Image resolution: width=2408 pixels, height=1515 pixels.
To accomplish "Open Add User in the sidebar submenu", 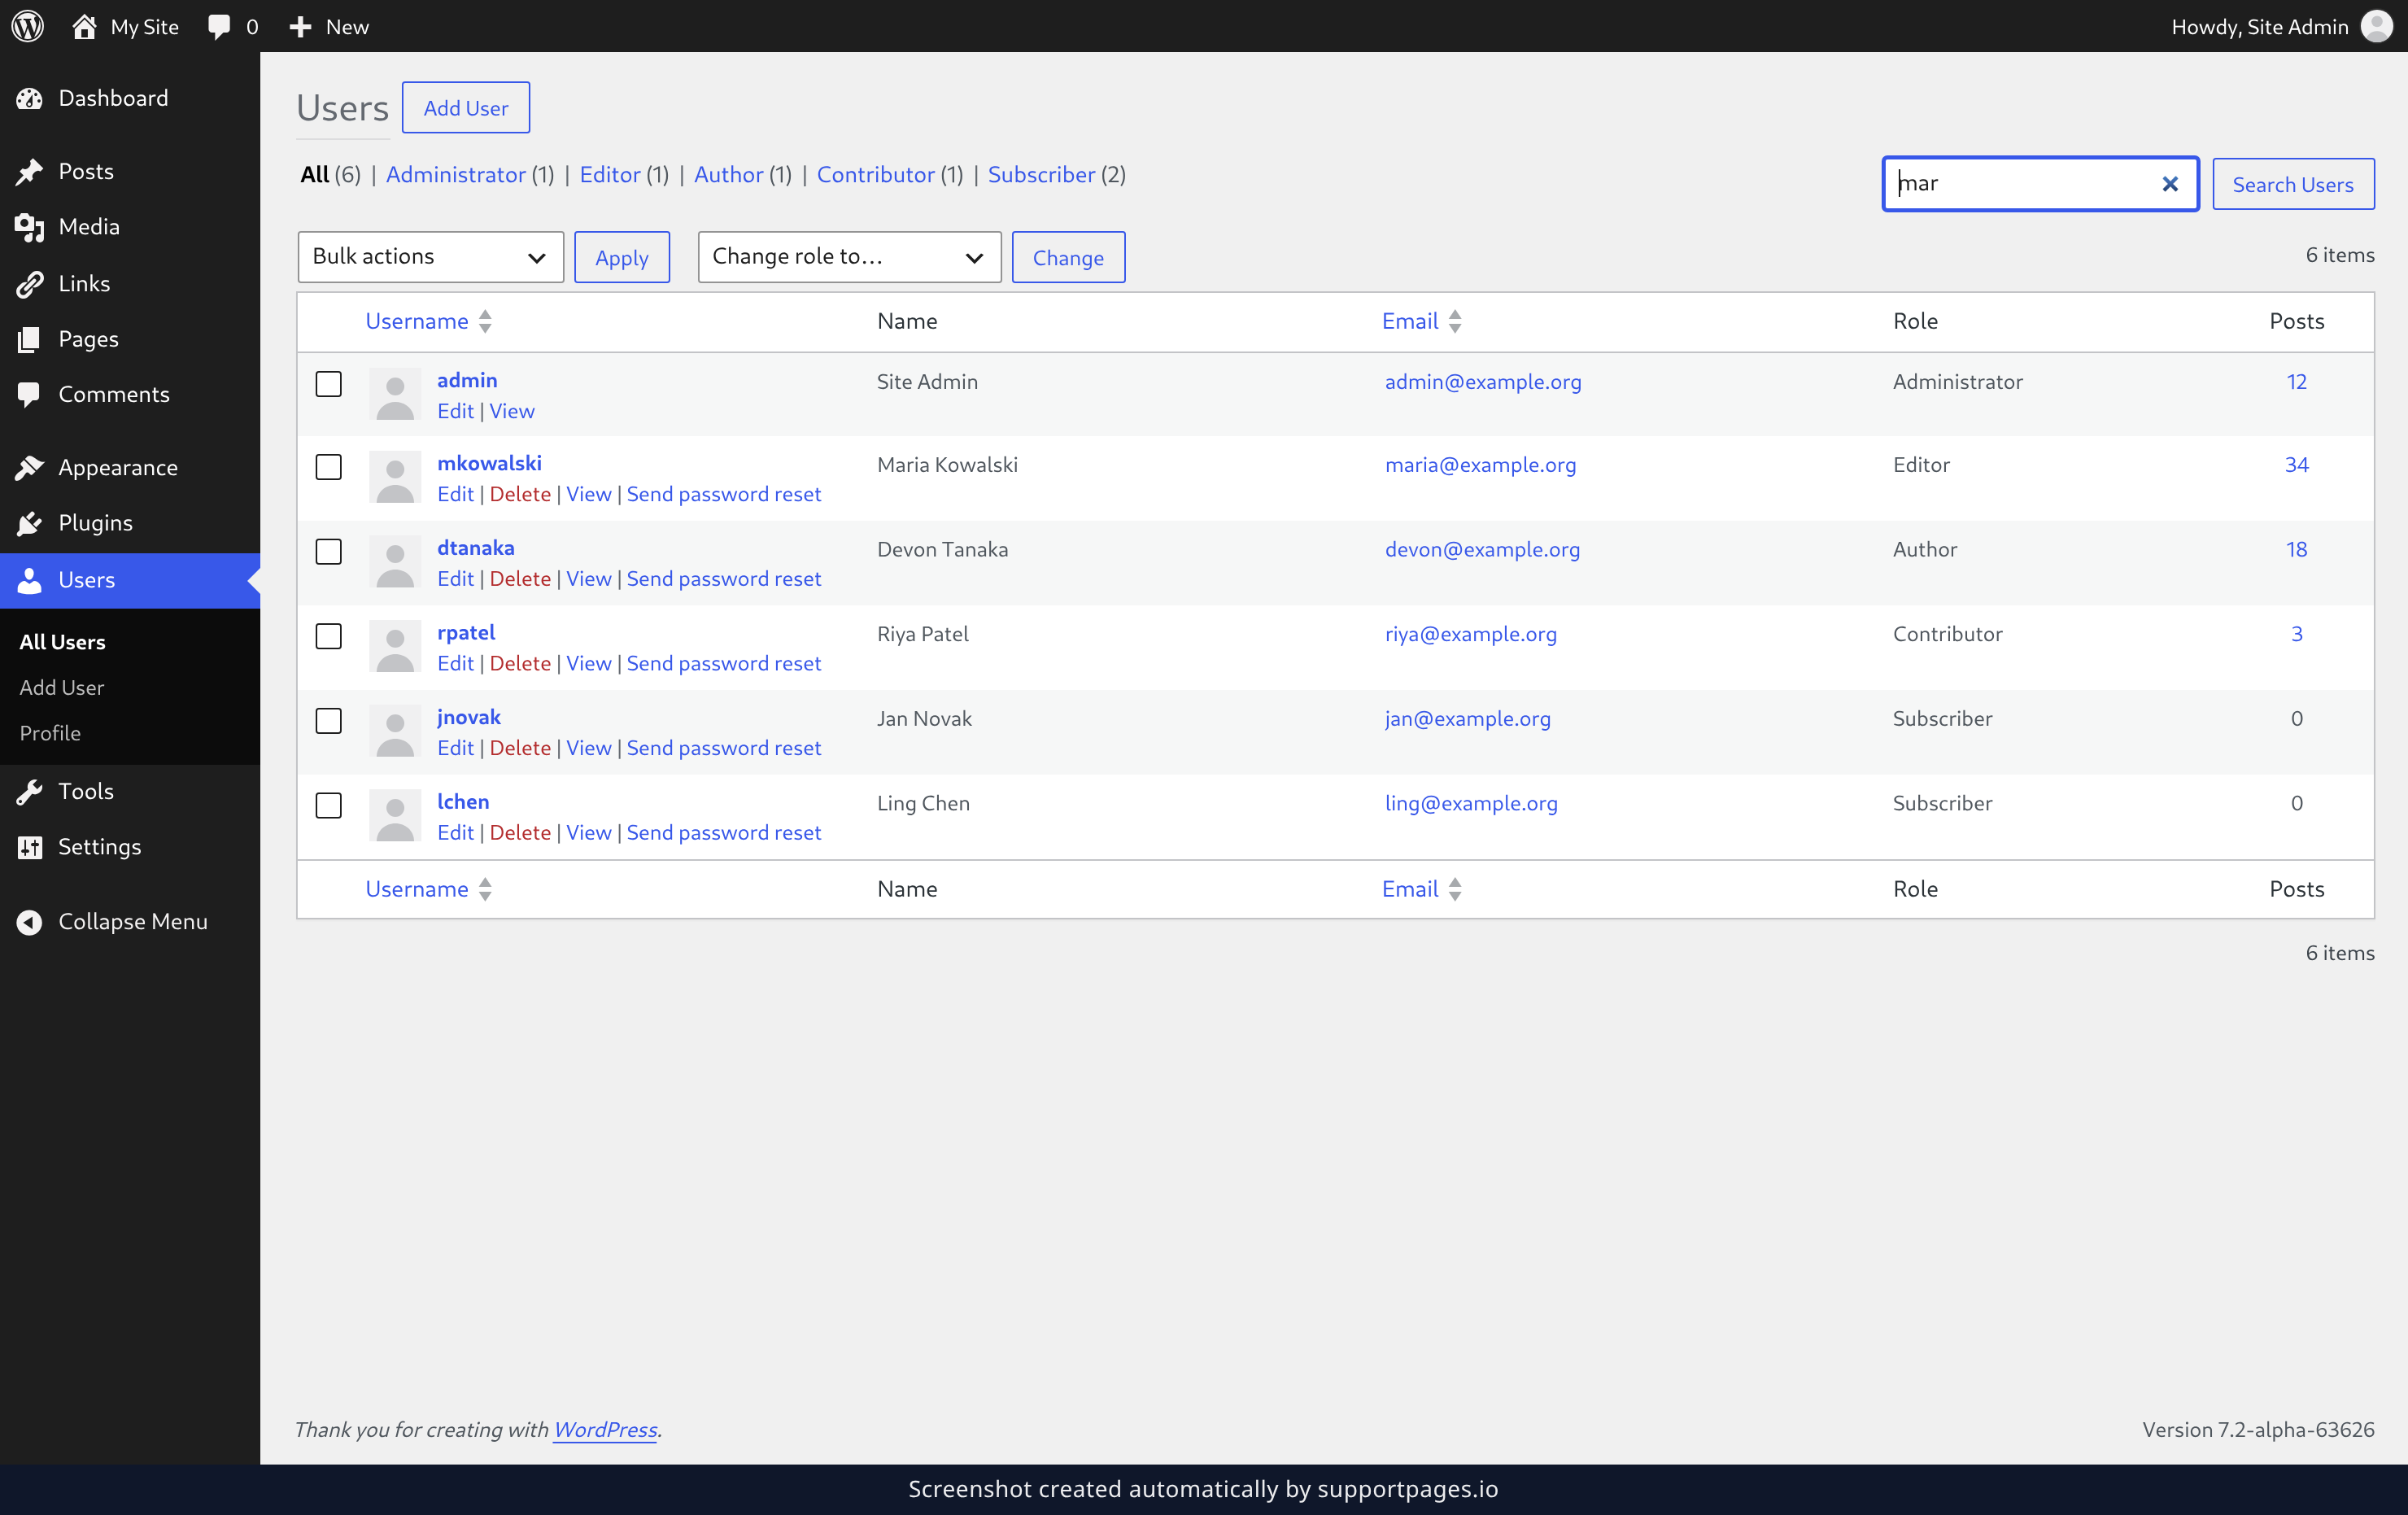I will pos(61,687).
